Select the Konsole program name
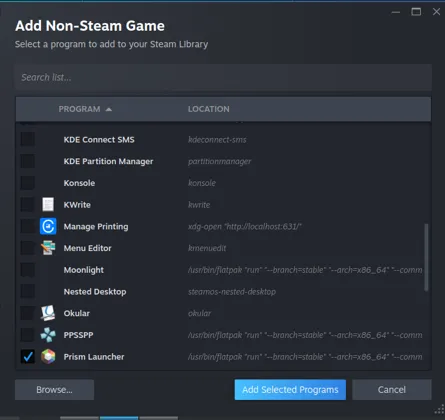Viewport: 445px width, 420px height. point(79,183)
